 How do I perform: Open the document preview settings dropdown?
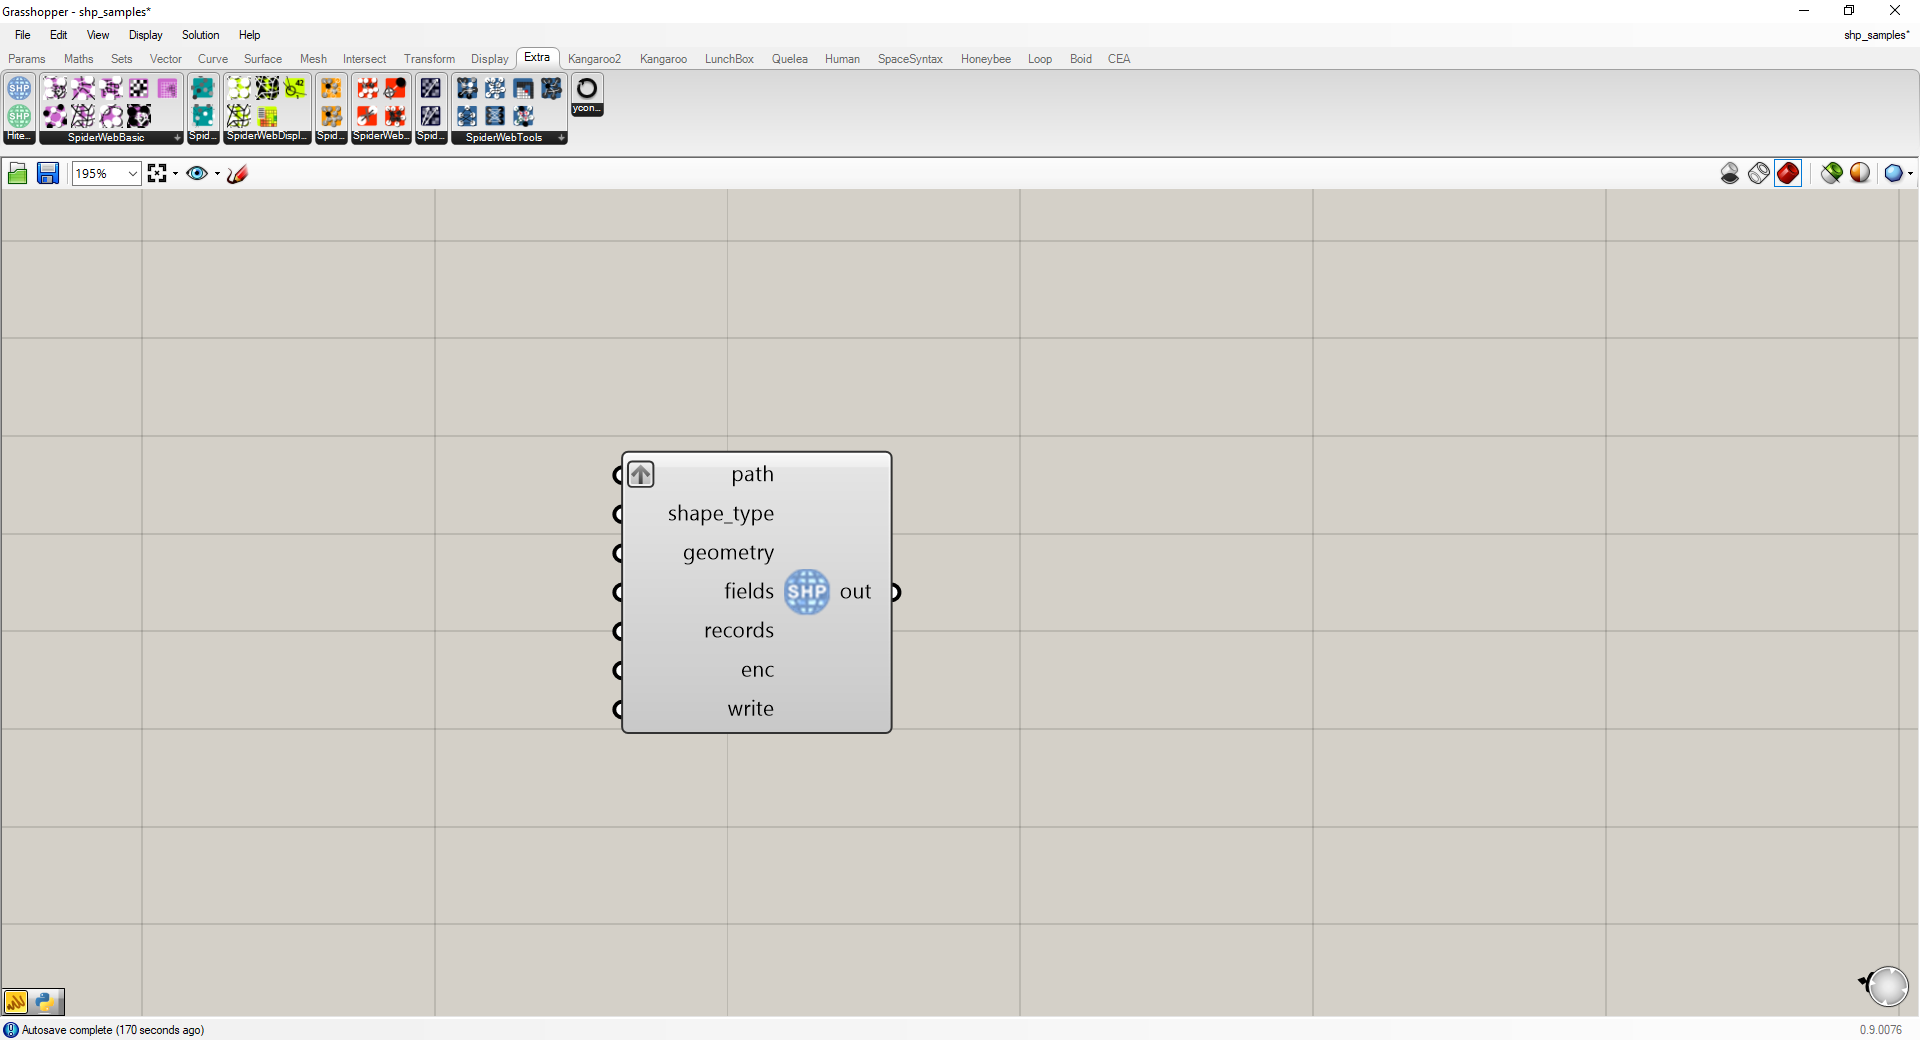point(1910,173)
